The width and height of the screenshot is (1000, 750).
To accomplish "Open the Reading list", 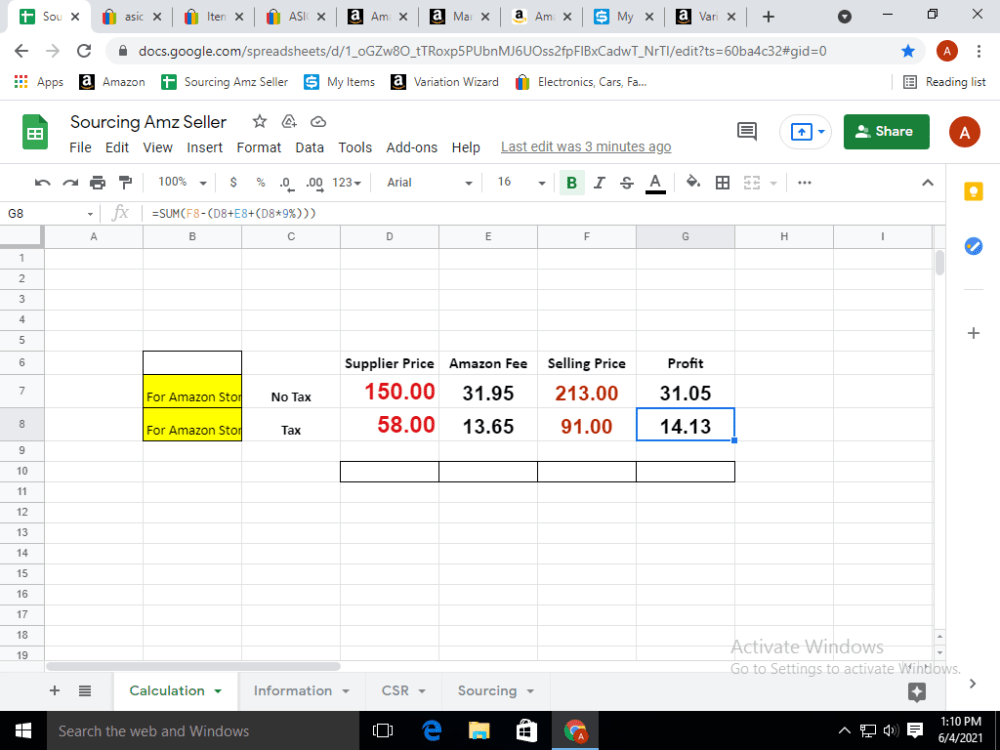I will (945, 82).
